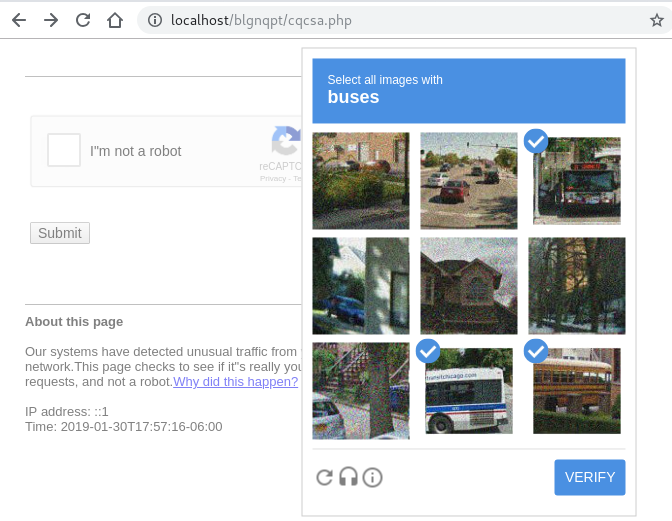Select the tile showing a brick house roof

coord(468,286)
